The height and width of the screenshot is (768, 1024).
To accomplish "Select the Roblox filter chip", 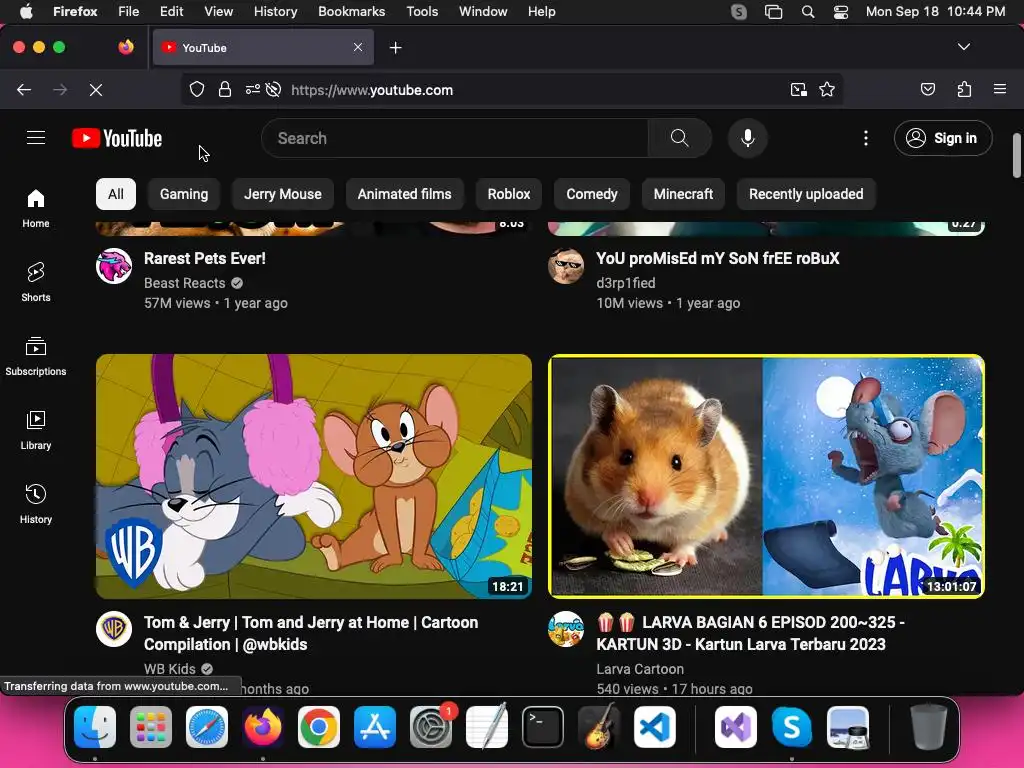I will pyautogui.click(x=509, y=194).
